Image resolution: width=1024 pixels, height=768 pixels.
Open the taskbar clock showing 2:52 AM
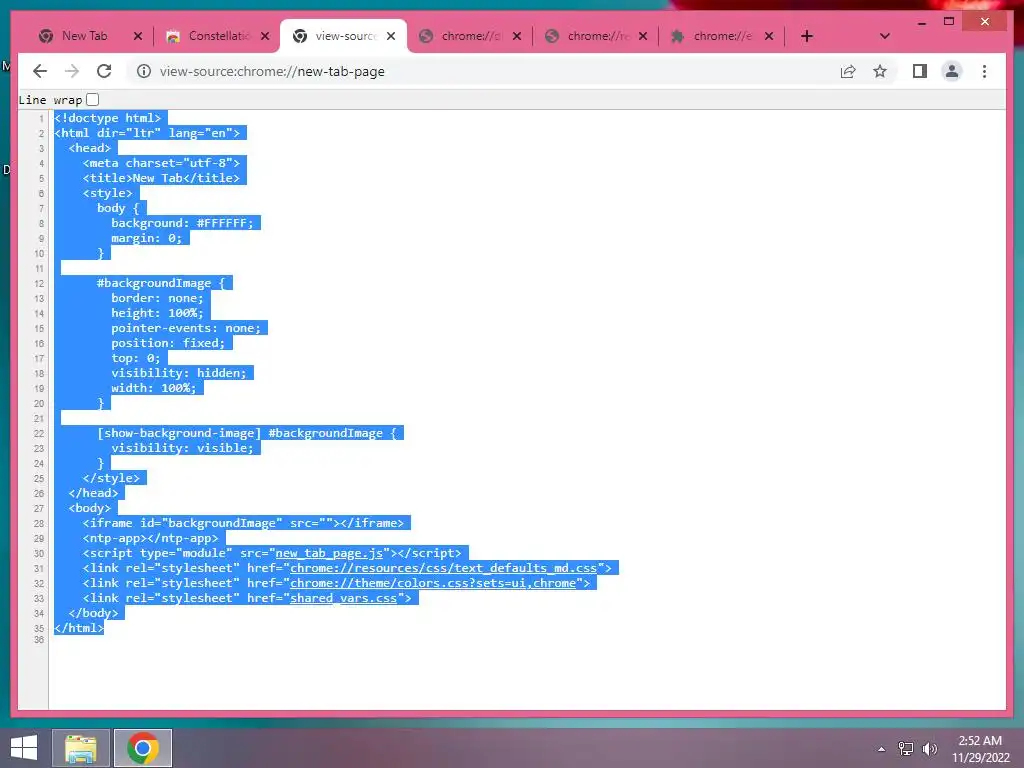click(x=980, y=748)
